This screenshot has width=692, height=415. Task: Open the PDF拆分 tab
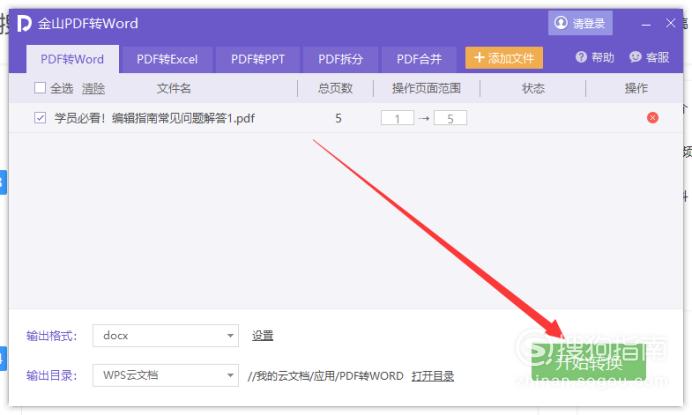click(340, 59)
